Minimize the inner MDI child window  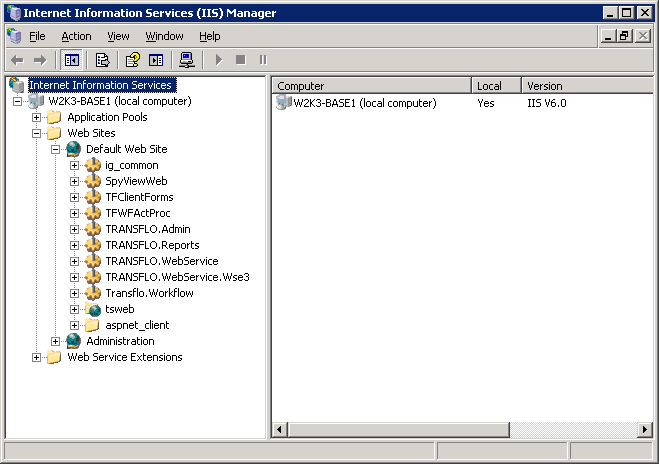click(x=608, y=36)
